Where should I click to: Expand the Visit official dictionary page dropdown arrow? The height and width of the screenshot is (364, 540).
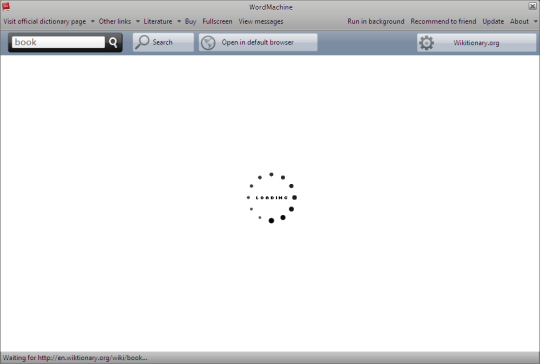[93, 21]
